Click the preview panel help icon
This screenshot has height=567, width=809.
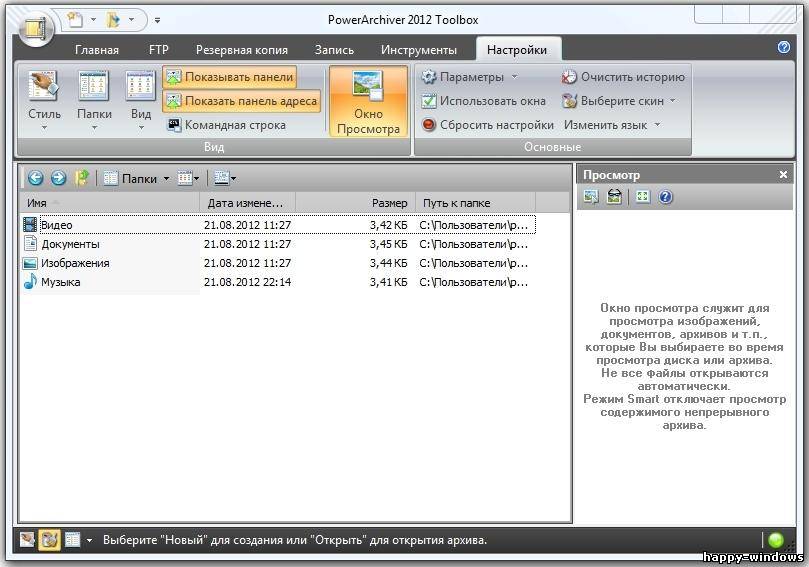click(666, 197)
